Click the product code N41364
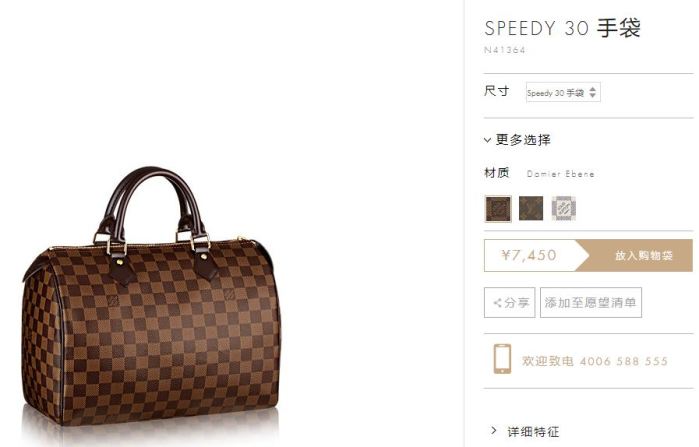699x447 pixels. [505, 50]
